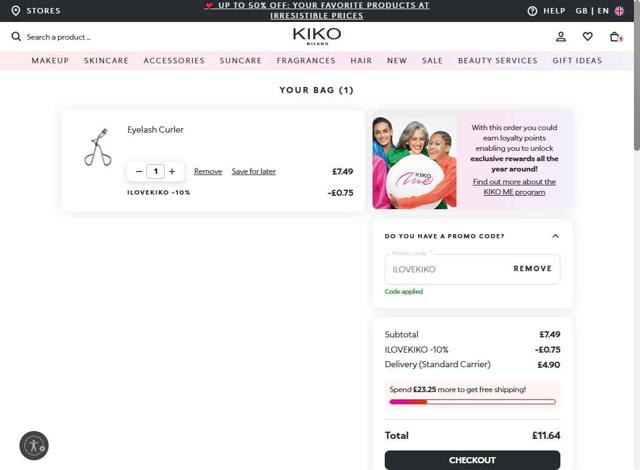Screen dimensions: 640x470
Task: Go to the New category
Action: click(397, 60)
